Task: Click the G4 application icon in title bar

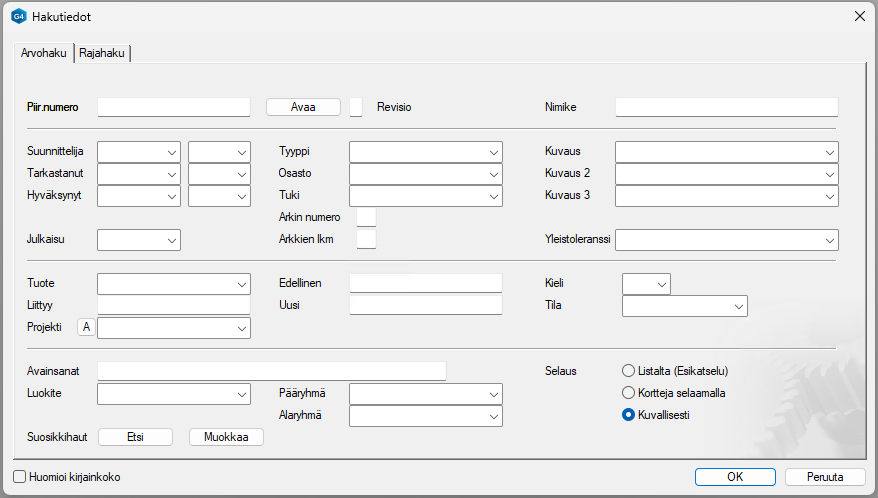Action: pos(18,16)
